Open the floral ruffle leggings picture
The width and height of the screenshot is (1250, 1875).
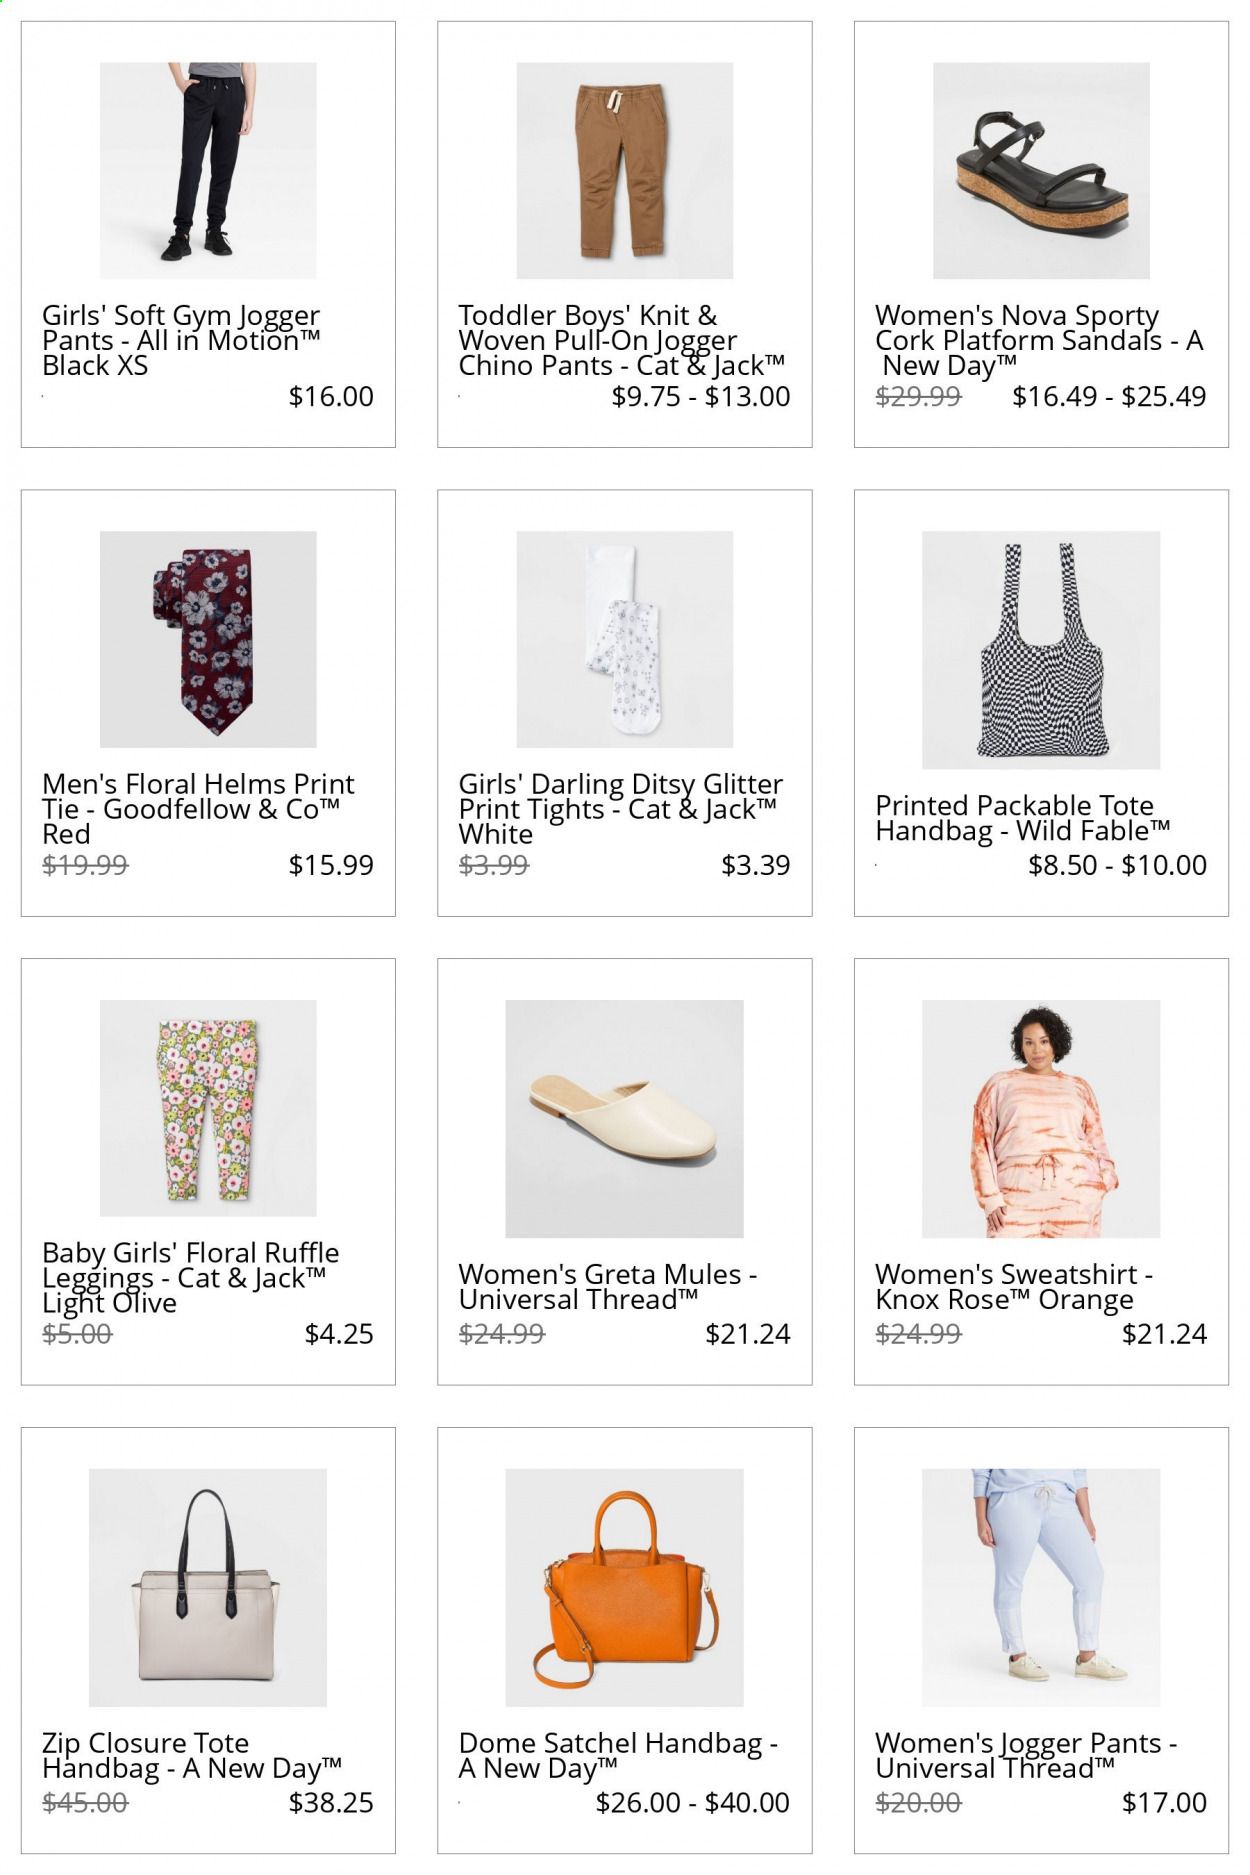[208, 1108]
